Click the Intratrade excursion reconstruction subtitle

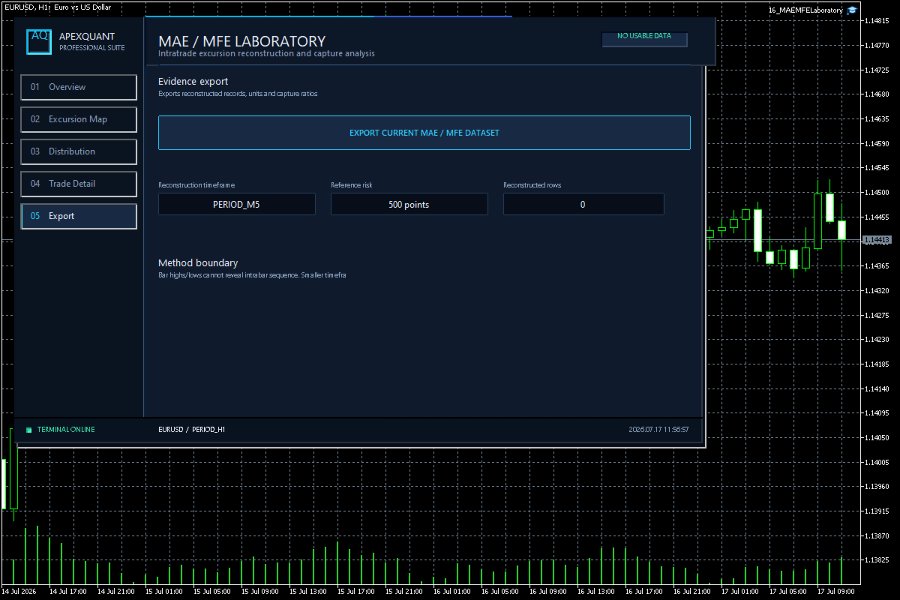coord(266,53)
